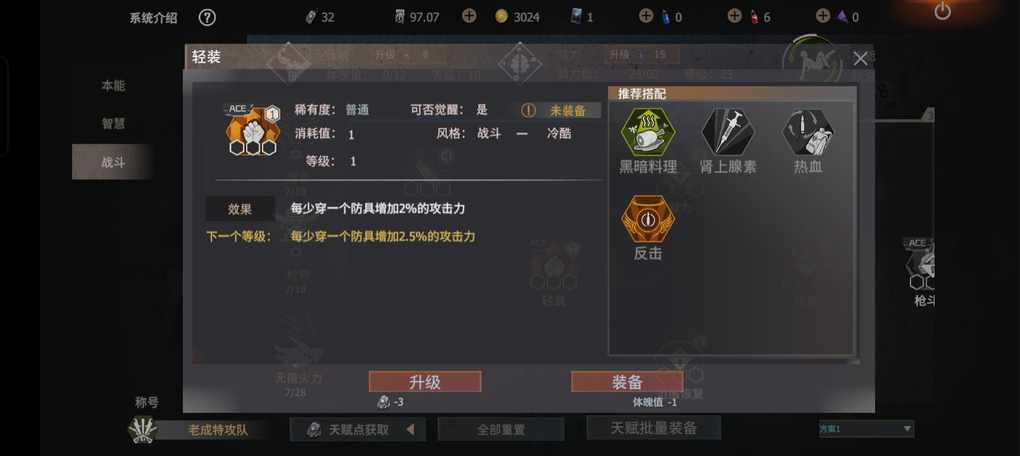The image size is (1020, 456).
Task: Switch to the 智慧 tab
Action: [113, 124]
